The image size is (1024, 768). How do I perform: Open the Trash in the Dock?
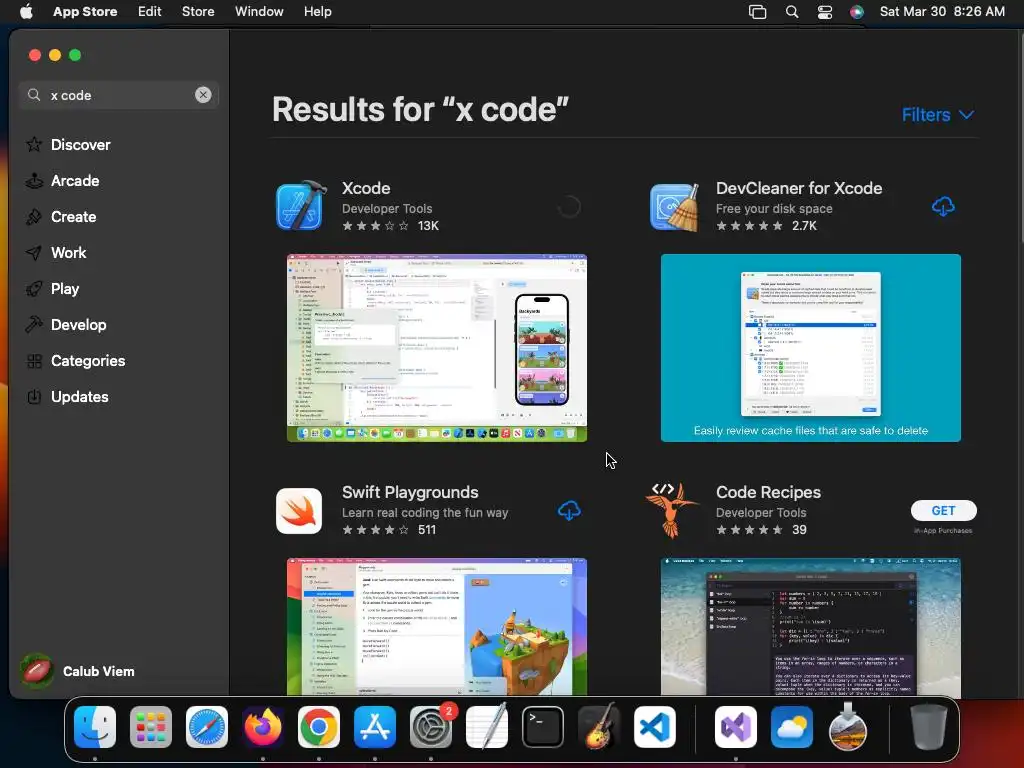(x=929, y=726)
